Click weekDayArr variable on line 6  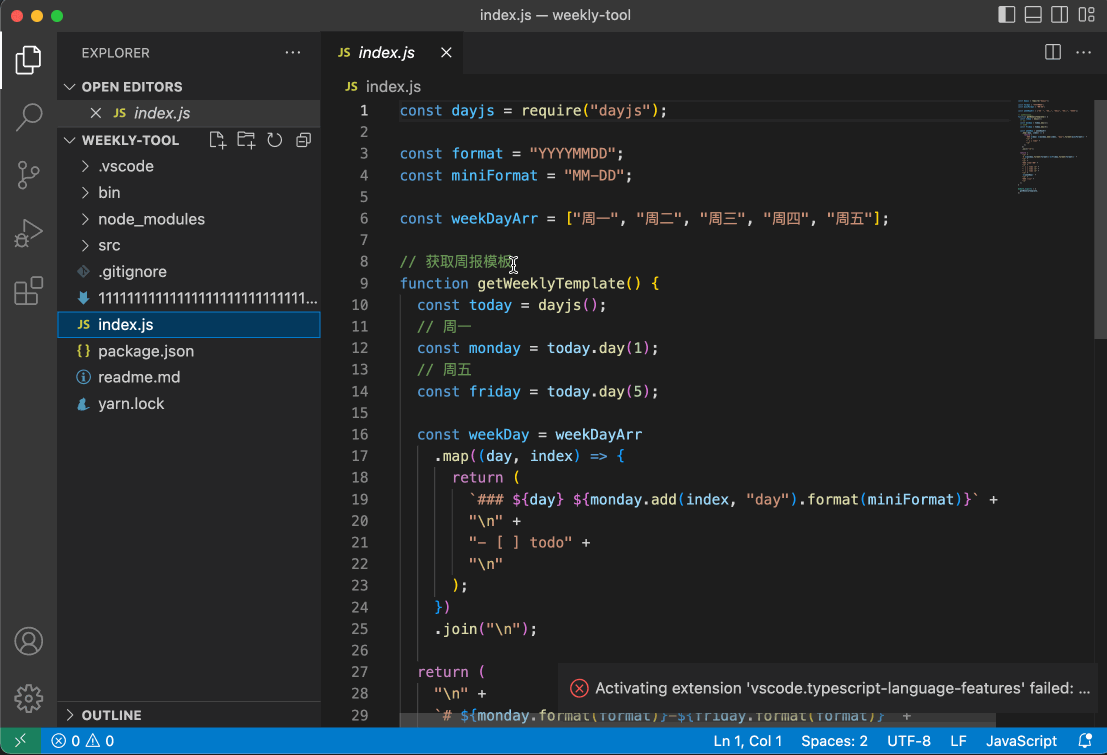(494, 219)
